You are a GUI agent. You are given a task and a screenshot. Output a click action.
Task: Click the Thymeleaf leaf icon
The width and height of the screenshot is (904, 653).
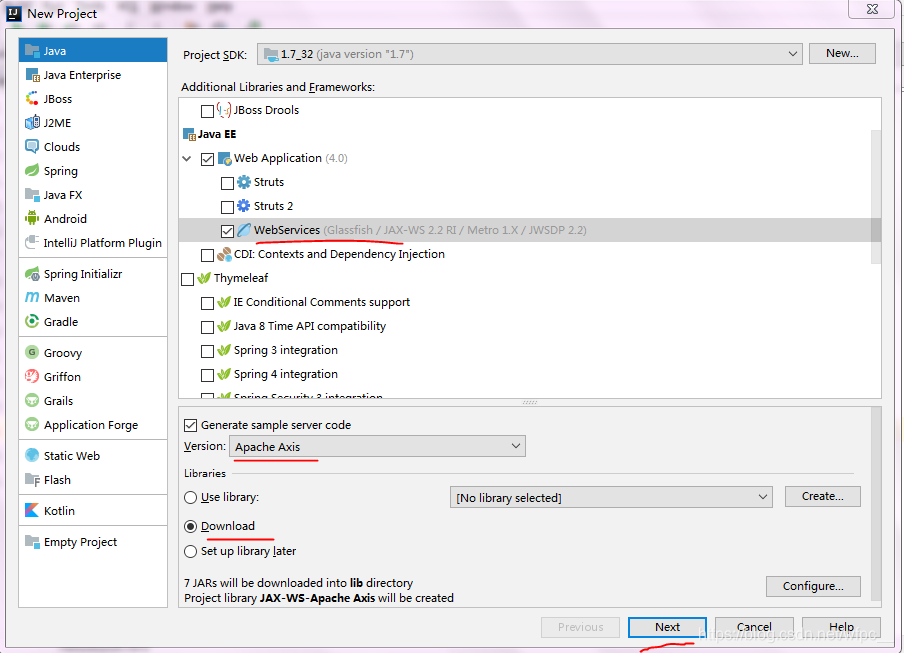point(204,278)
